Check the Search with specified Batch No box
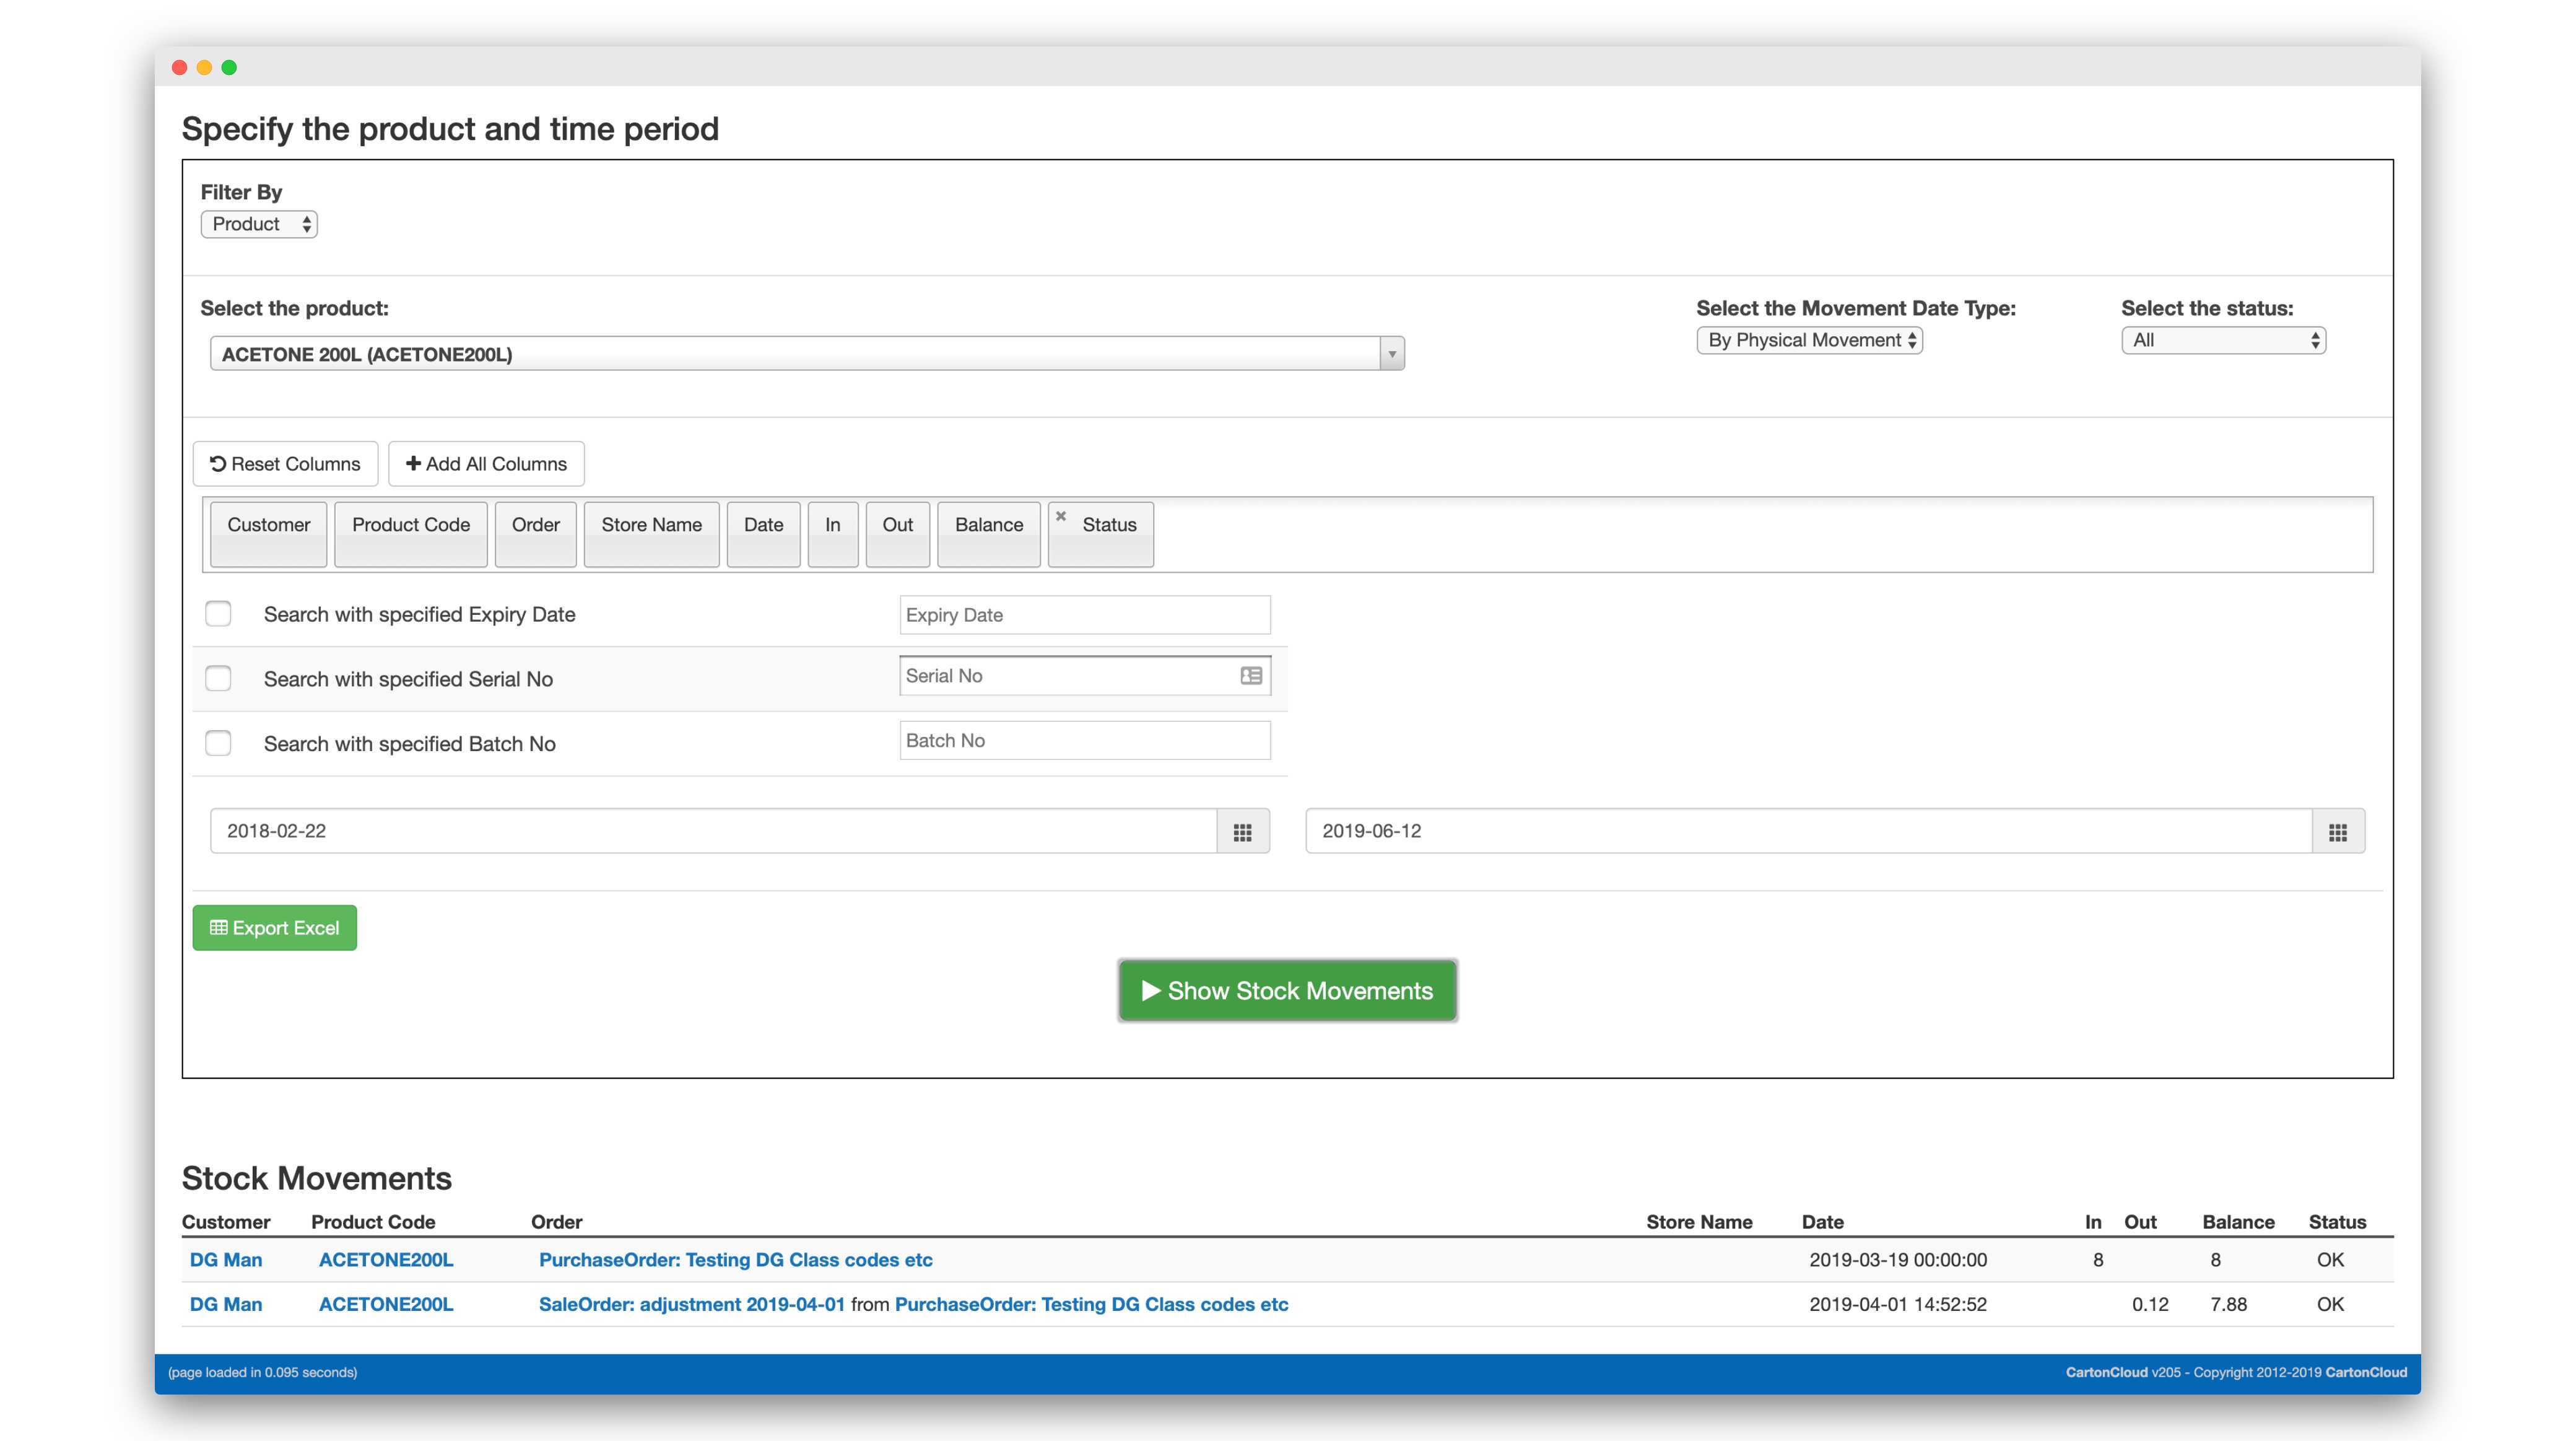The width and height of the screenshot is (2576, 1441). 218,743
